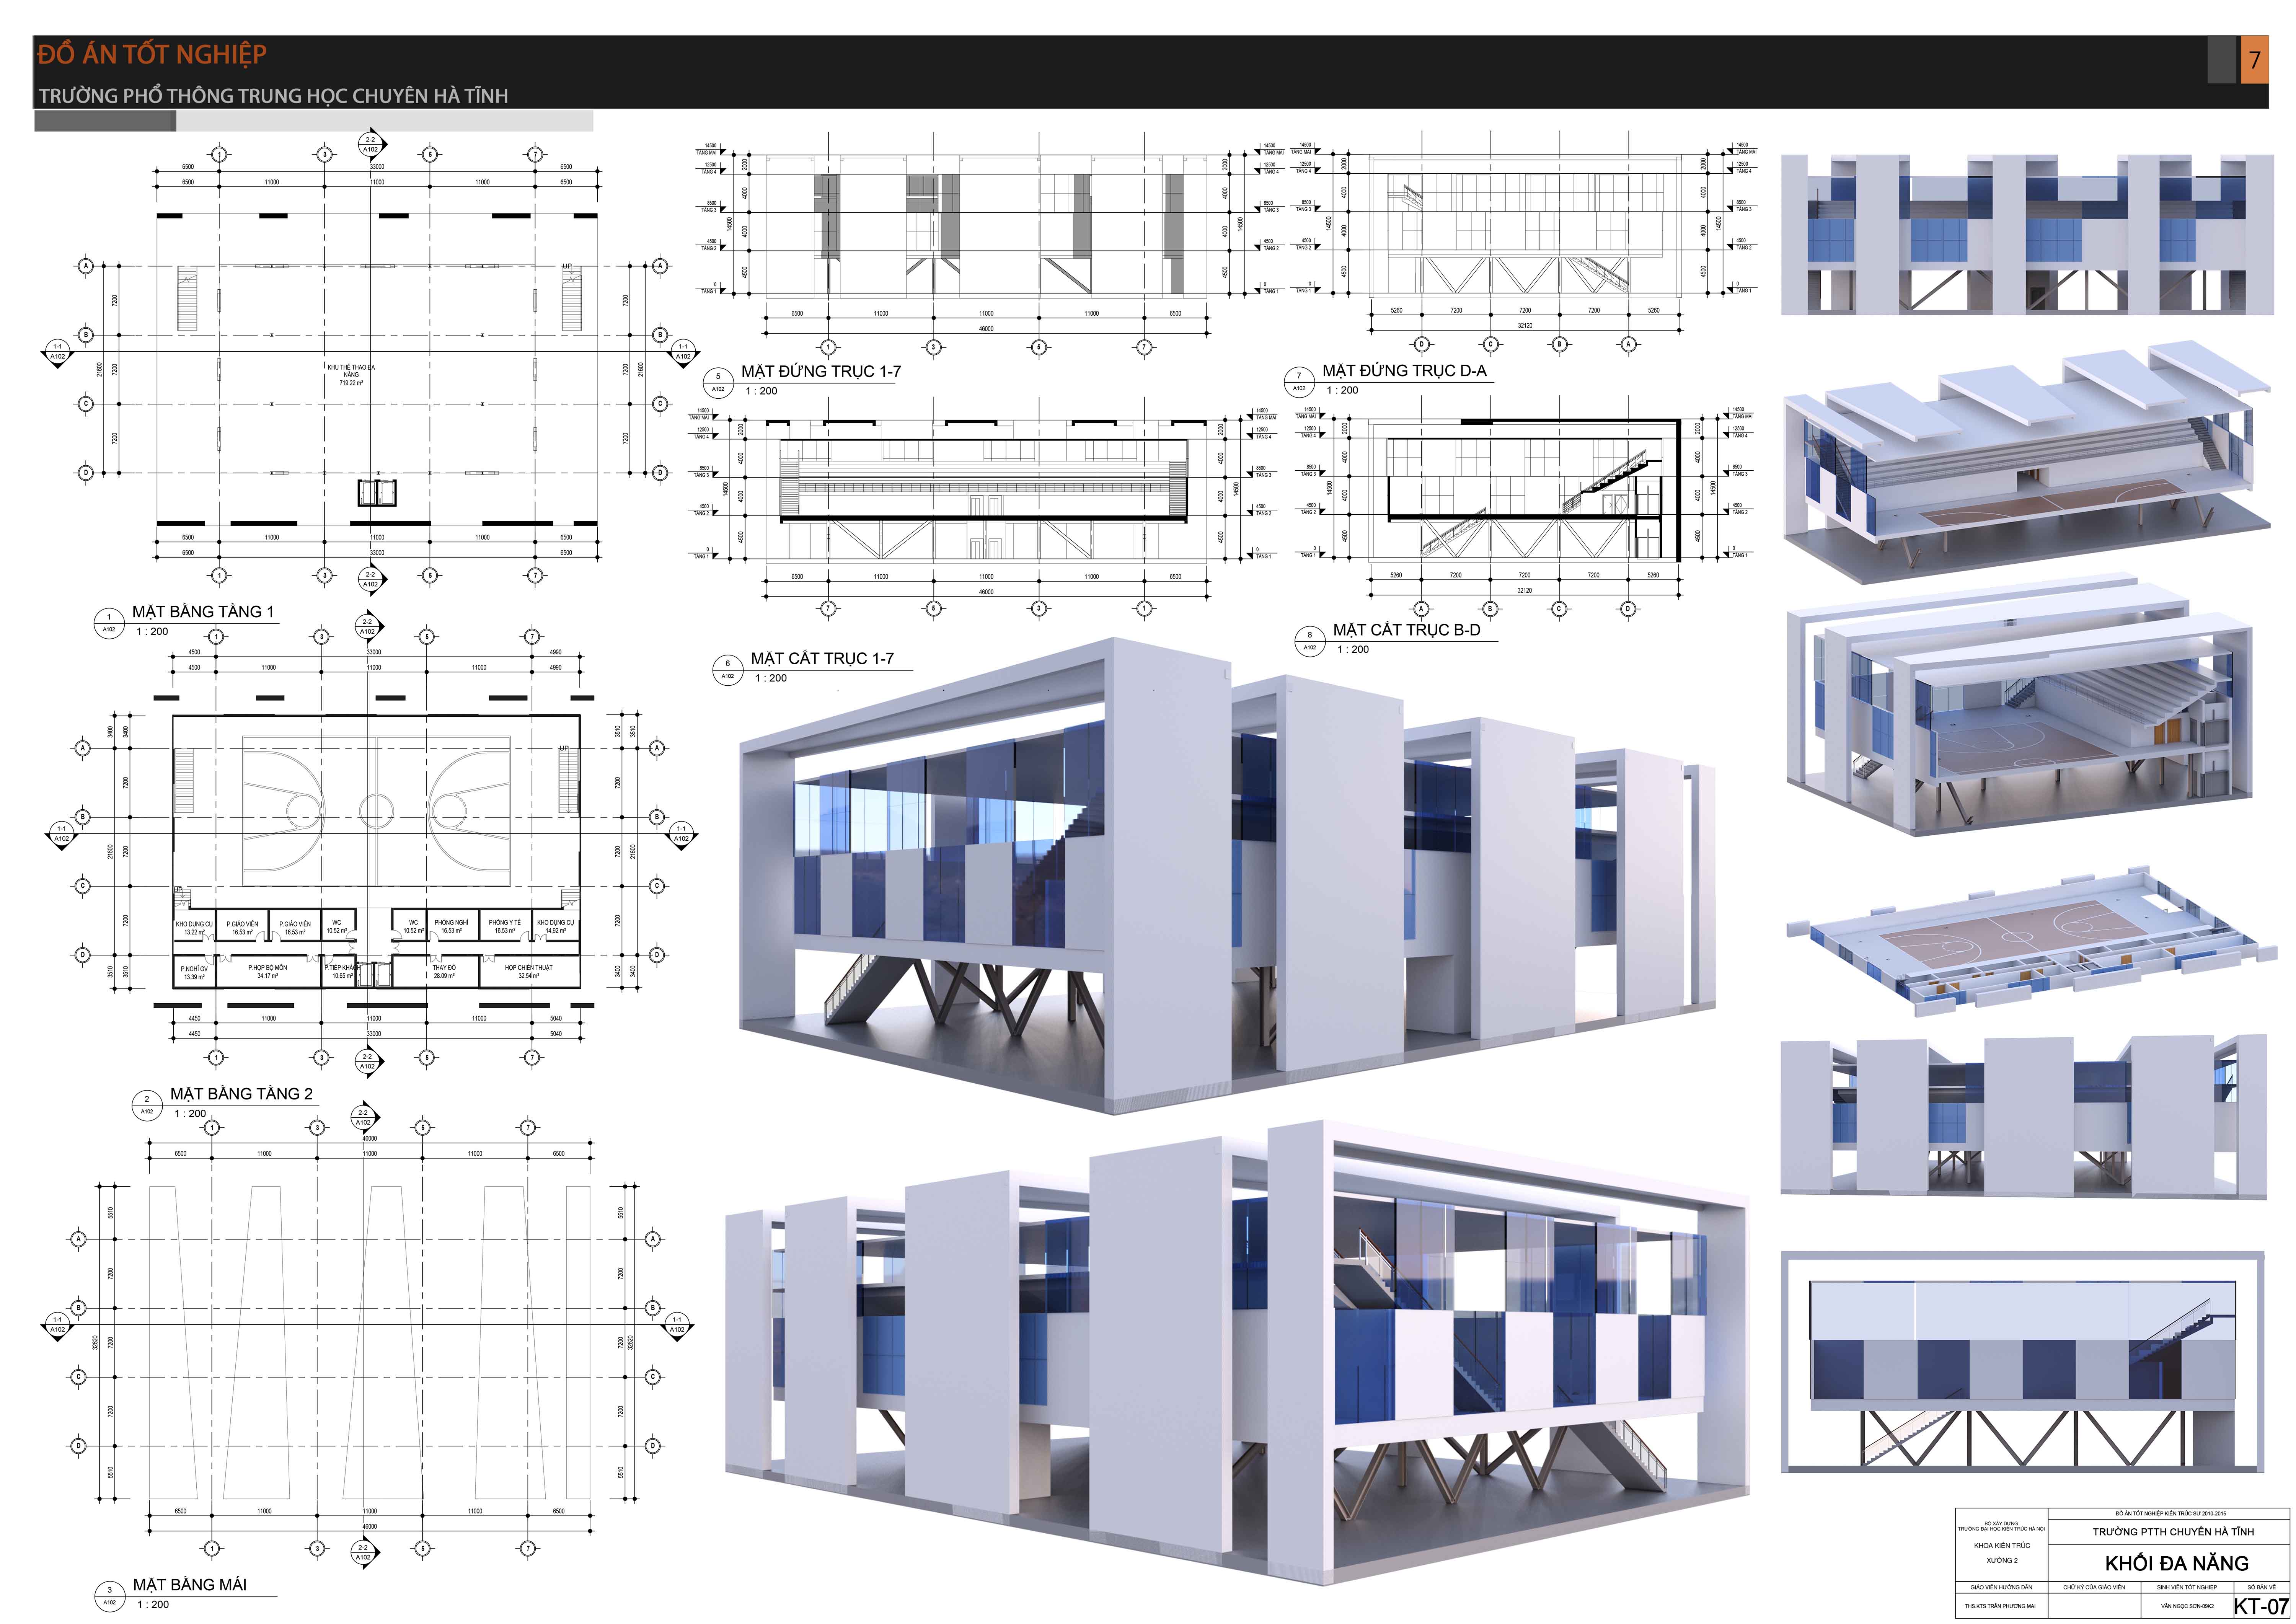Viewport: 2296px width, 1624px height.
Task: Click 'ĐỒ ÁN TỐT NGHIỆP KIẾN TRÚC SƯ 2010-2015' line
Action: coord(2170,1514)
